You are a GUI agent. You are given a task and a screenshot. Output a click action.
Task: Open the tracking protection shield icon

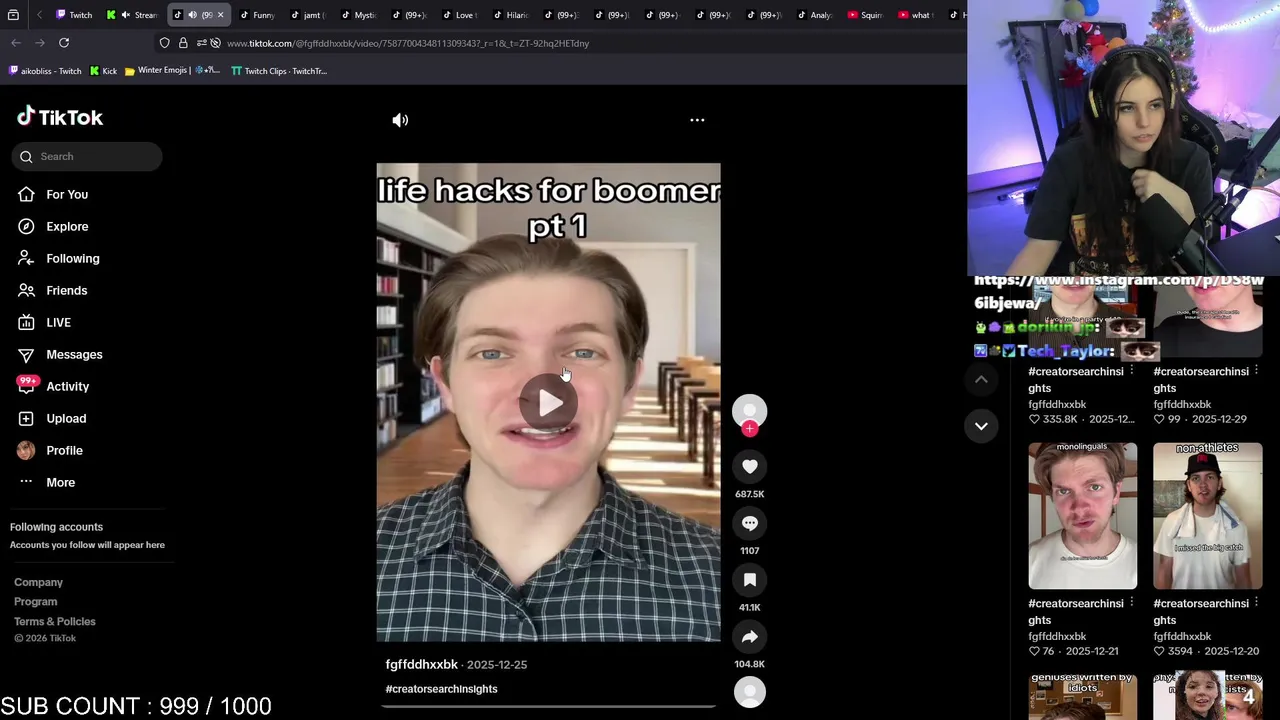coord(164,43)
